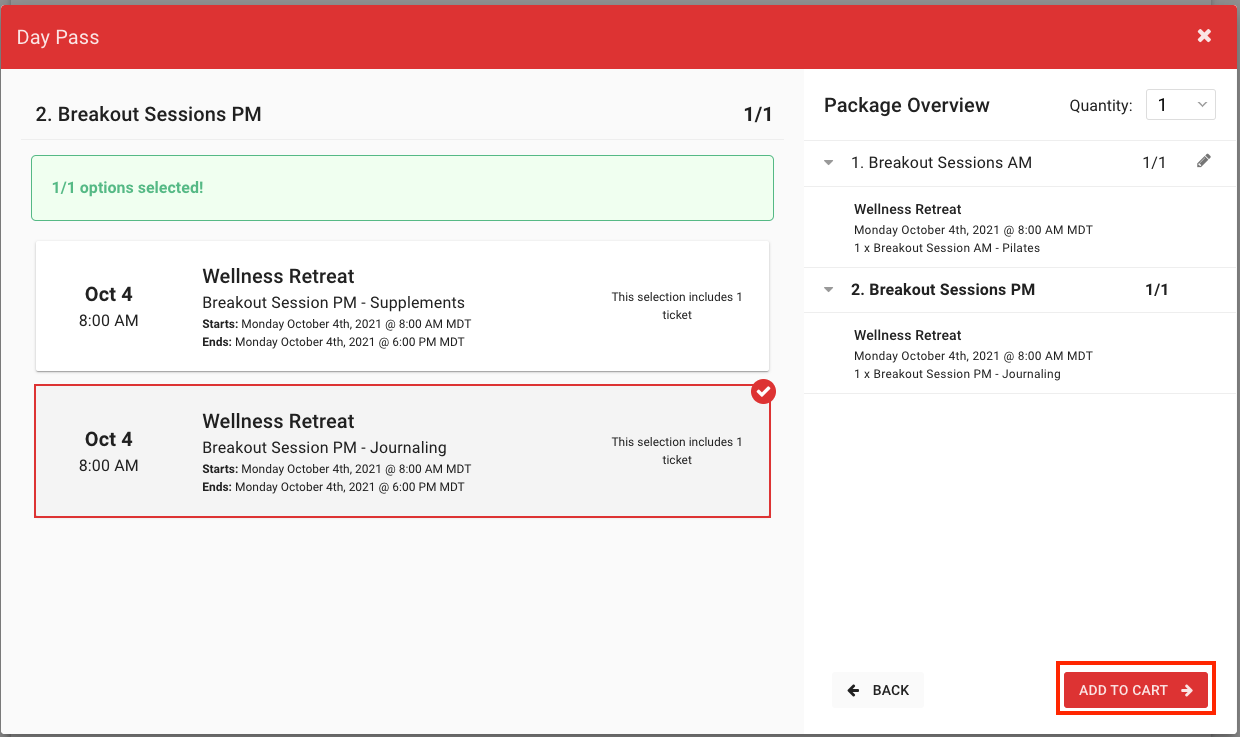Click the pencil edit icon for Breakout Sessions AM
This screenshot has width=1240, height=737.
[1204, 161]
